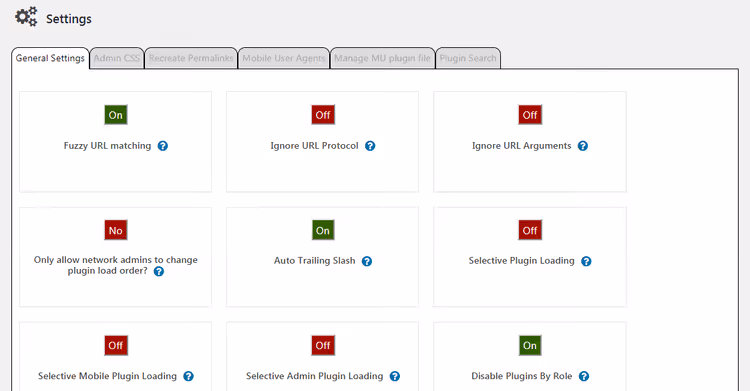This screenshot has height=391, width=750.
Task: Toggle Disable Plugins By Role On button
Action: click(x=530, y=346)
